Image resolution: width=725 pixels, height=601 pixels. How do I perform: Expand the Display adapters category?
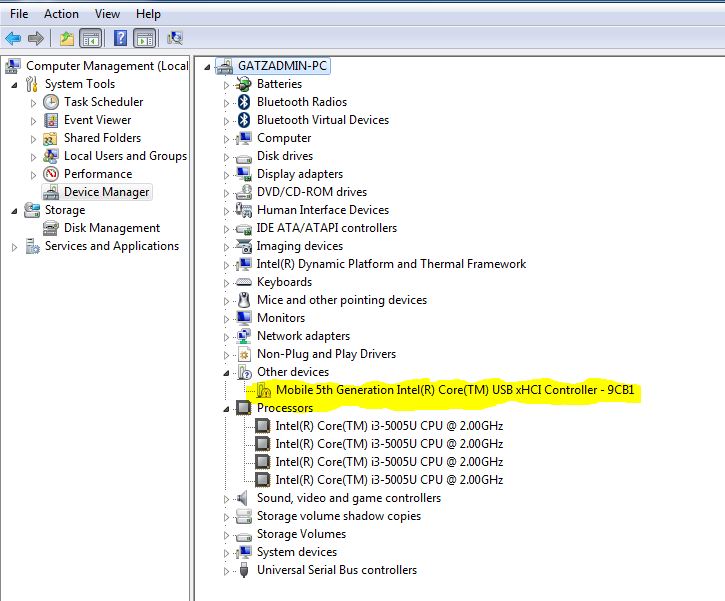pos(226,176)
